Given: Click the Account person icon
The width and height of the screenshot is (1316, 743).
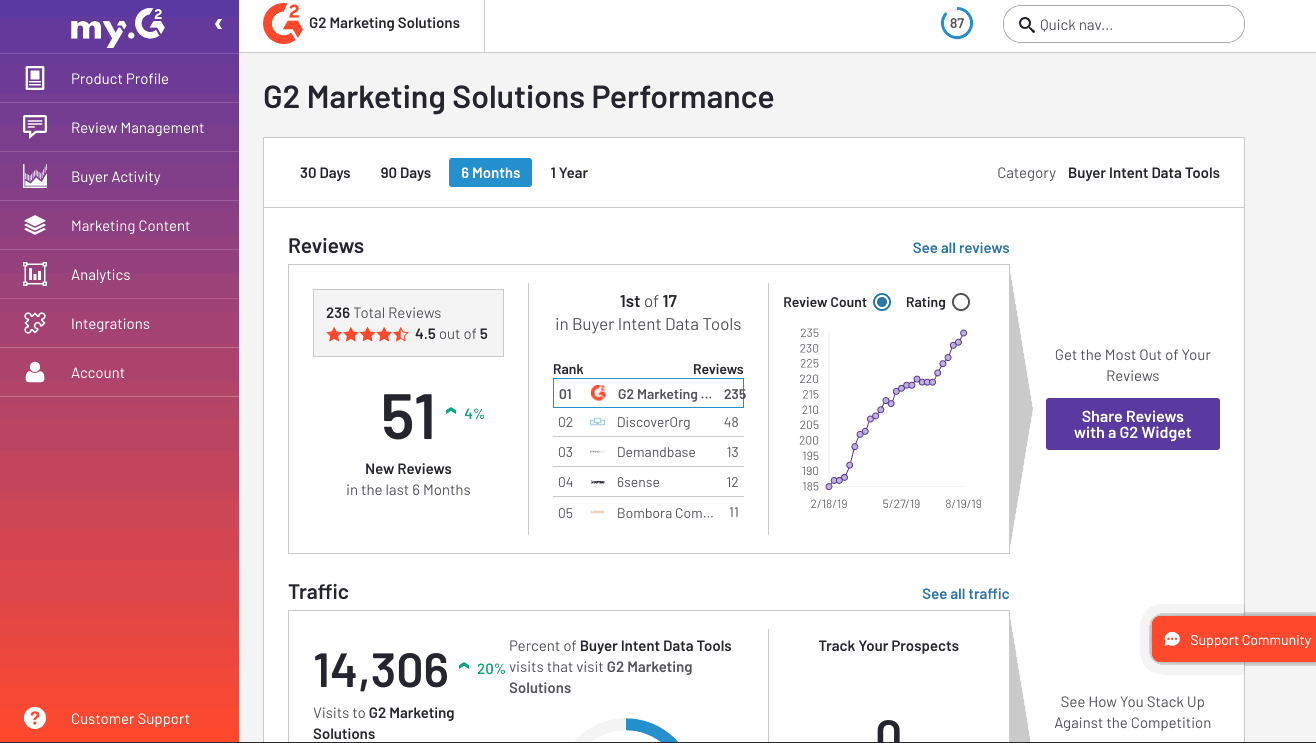Looking at the screenshot, I should [x=35, y=372].
